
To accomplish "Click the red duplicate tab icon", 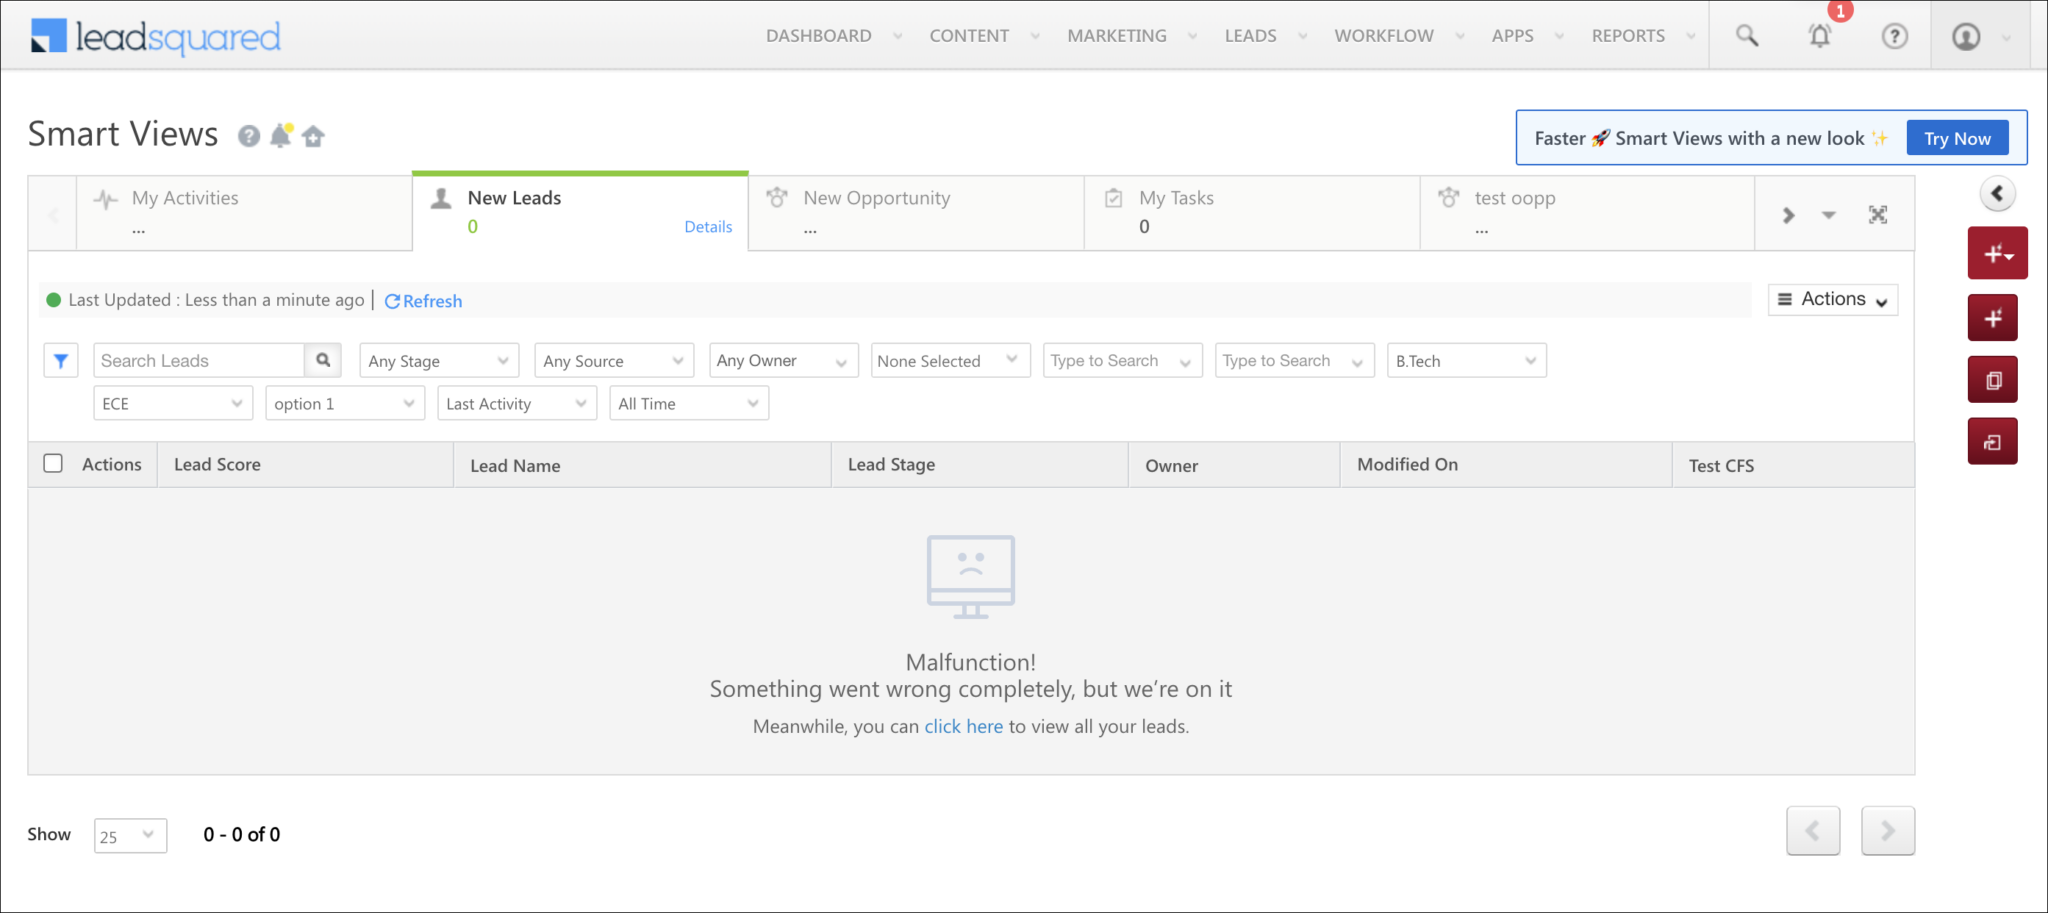I will click(x=1992, y=379).
